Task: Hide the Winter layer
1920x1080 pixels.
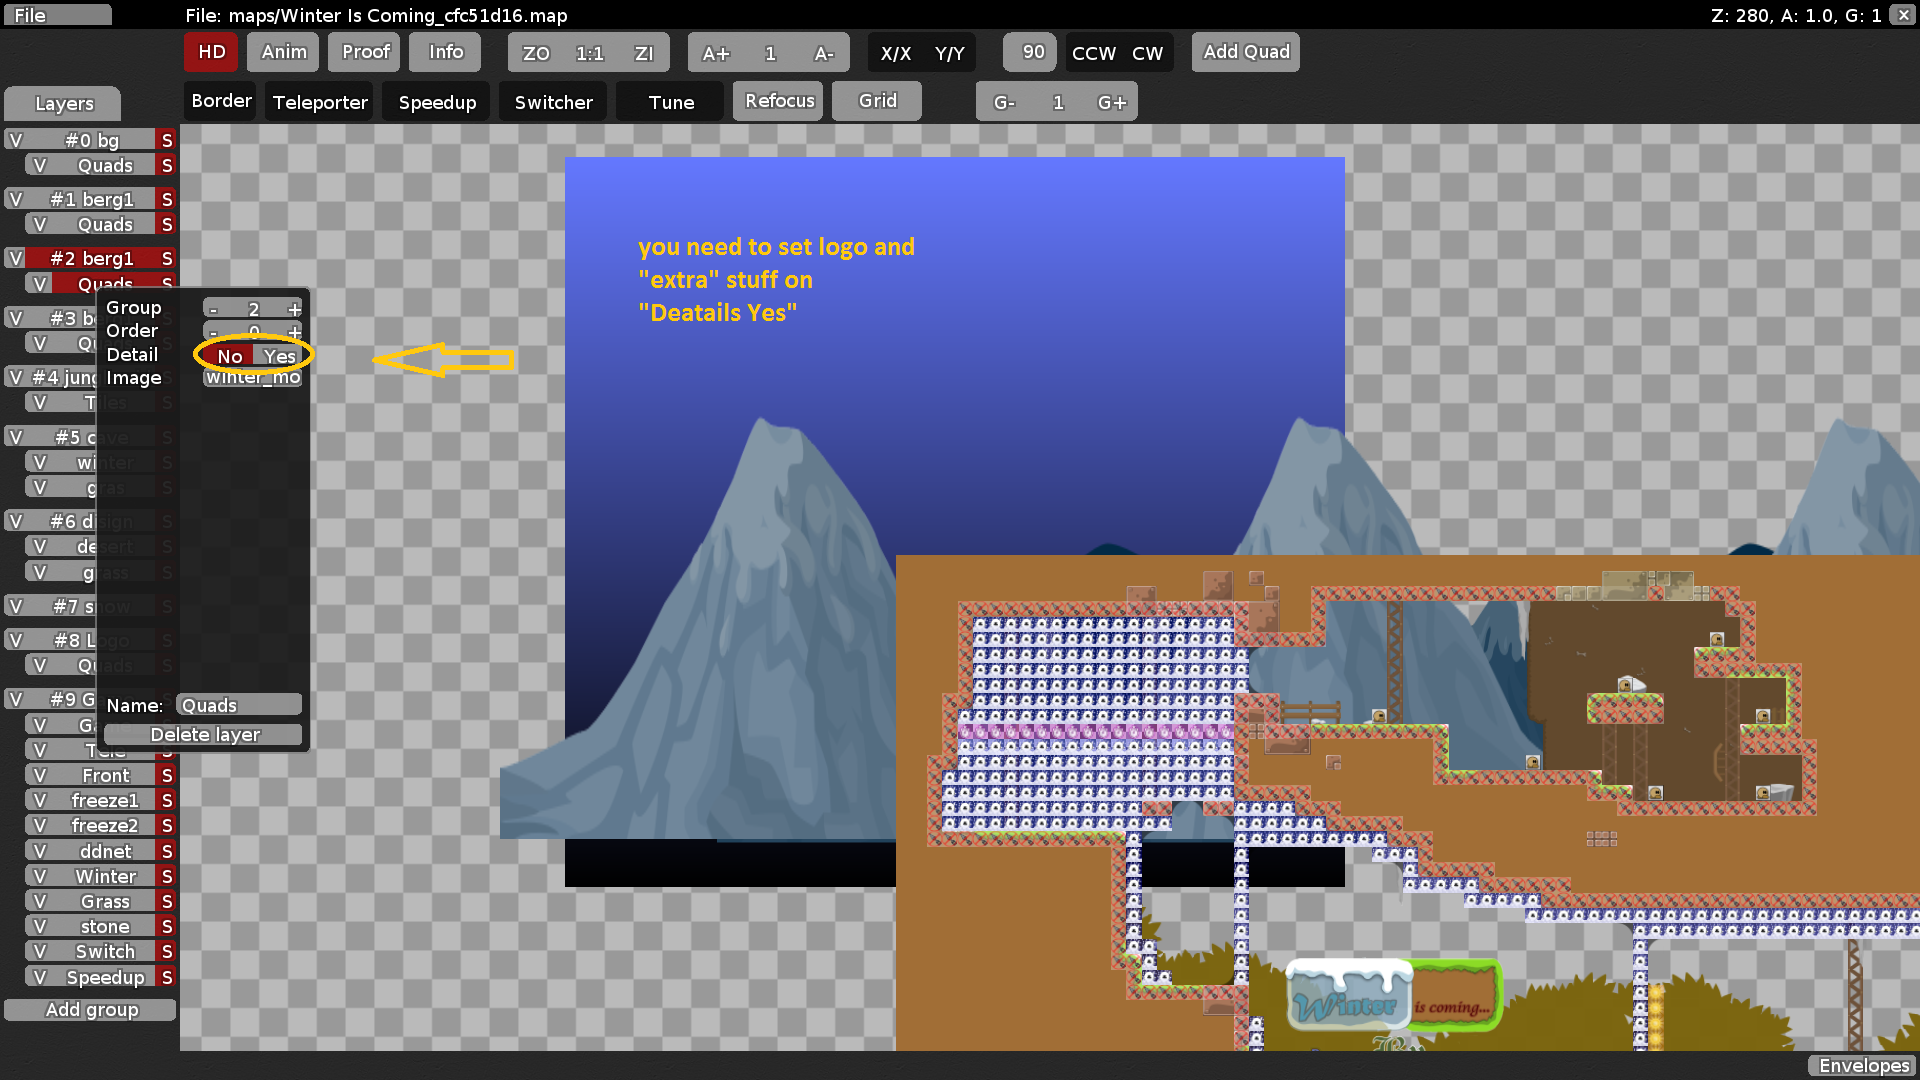Action: point(40,876)
